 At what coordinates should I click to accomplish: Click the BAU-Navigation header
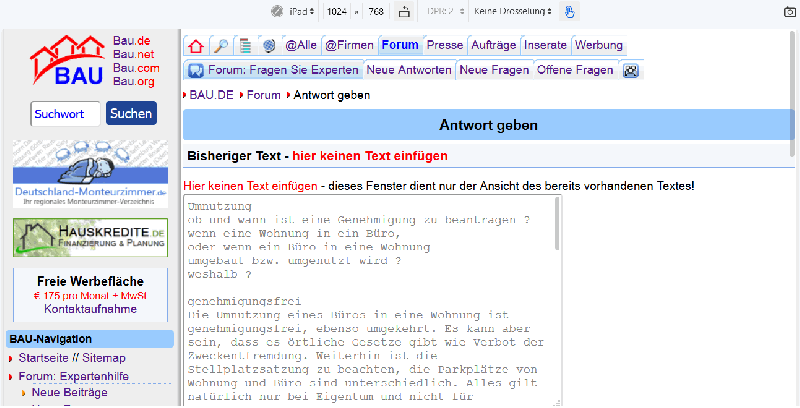coord(90,339)
